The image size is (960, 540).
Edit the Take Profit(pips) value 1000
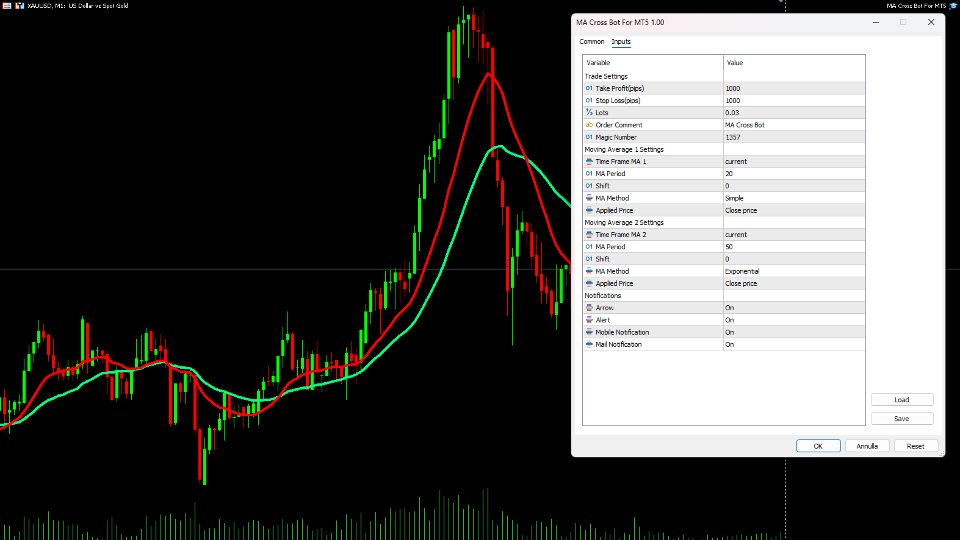[x=794, y=88]
